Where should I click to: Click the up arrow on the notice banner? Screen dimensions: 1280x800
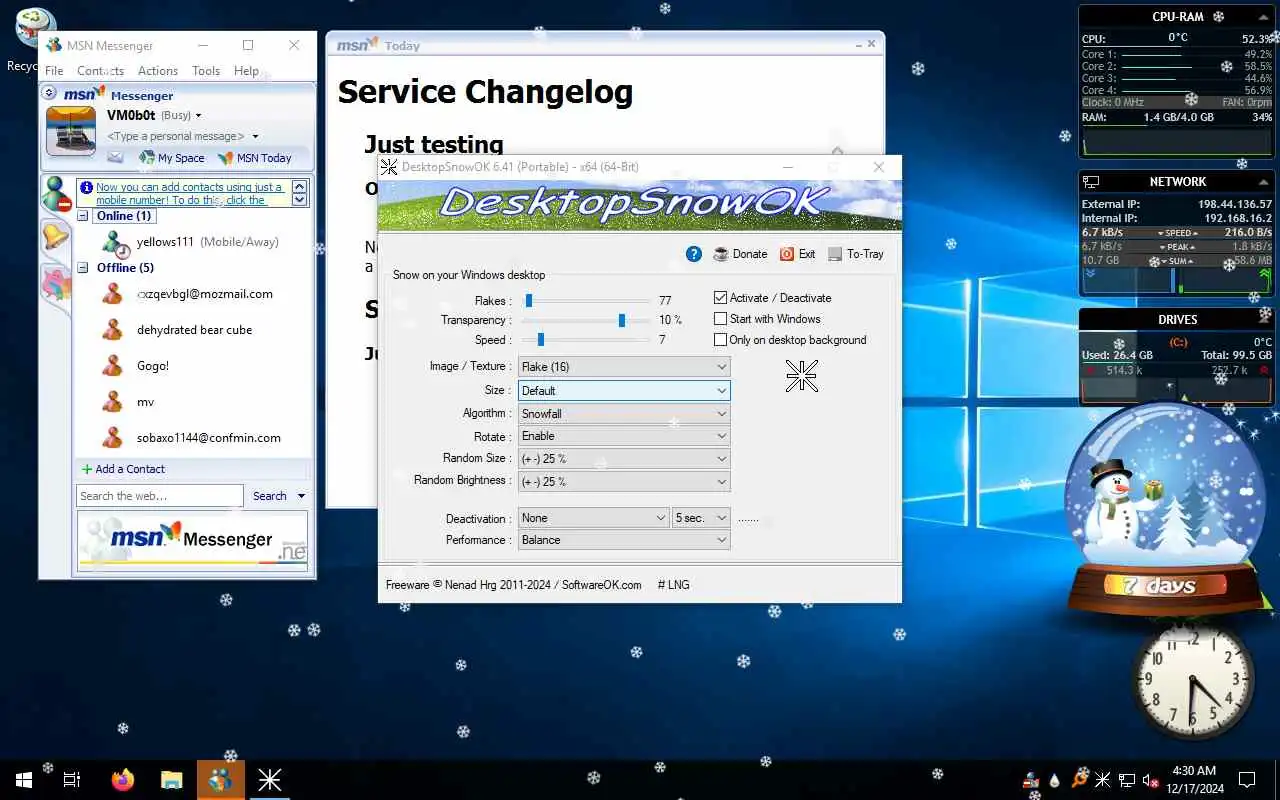(x=299, y=187)
